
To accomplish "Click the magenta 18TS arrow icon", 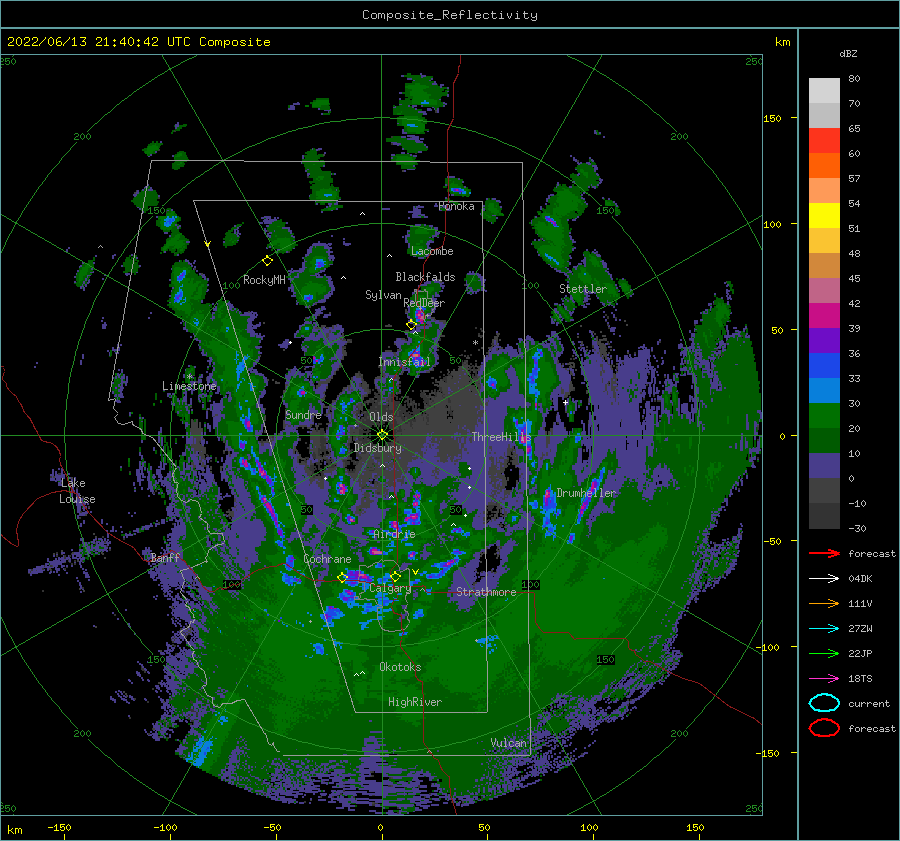I will (824, 678).
